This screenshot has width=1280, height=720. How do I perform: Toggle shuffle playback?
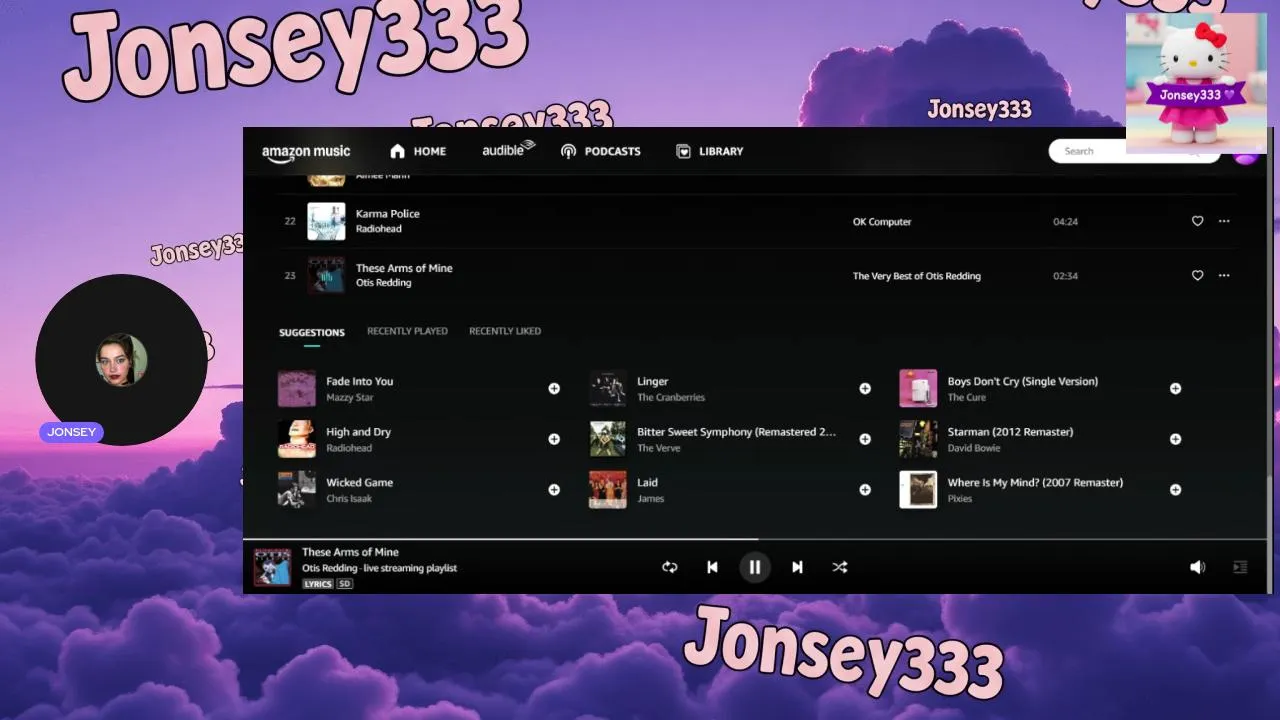point(840,567)
